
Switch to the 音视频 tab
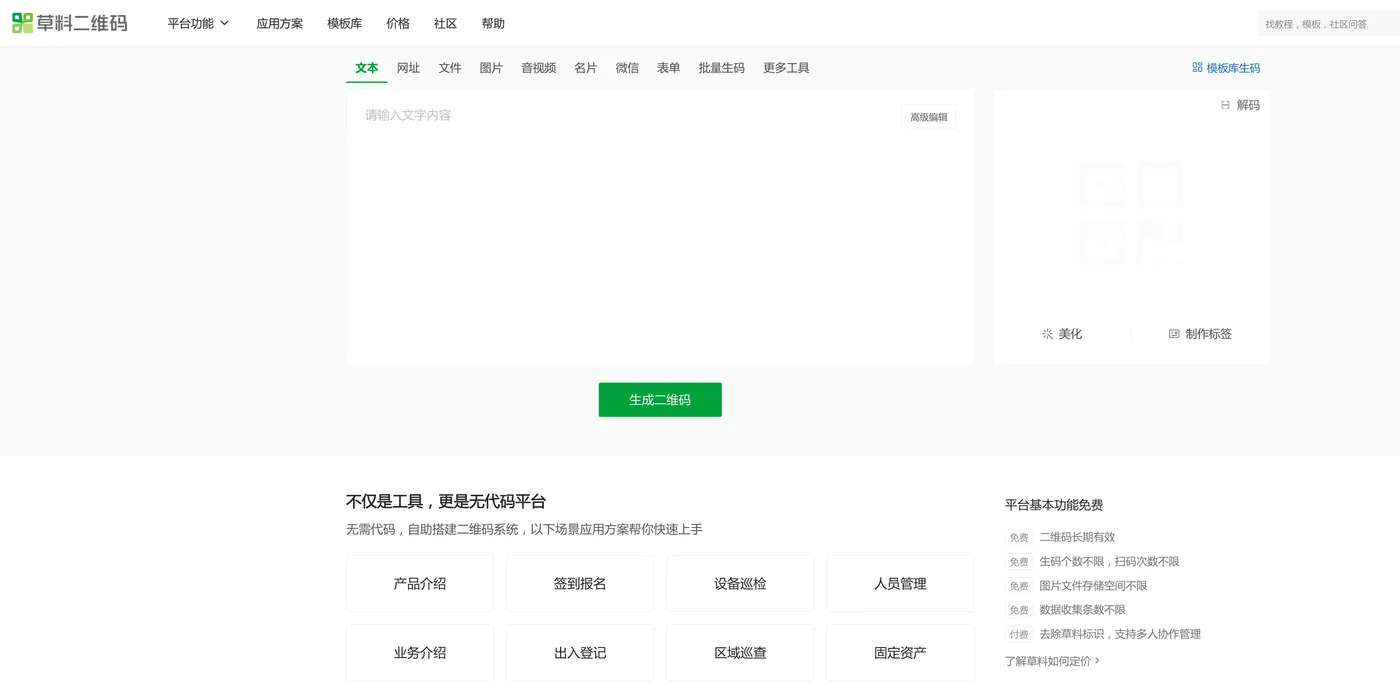pyautogui.click(x=538, y=68)
